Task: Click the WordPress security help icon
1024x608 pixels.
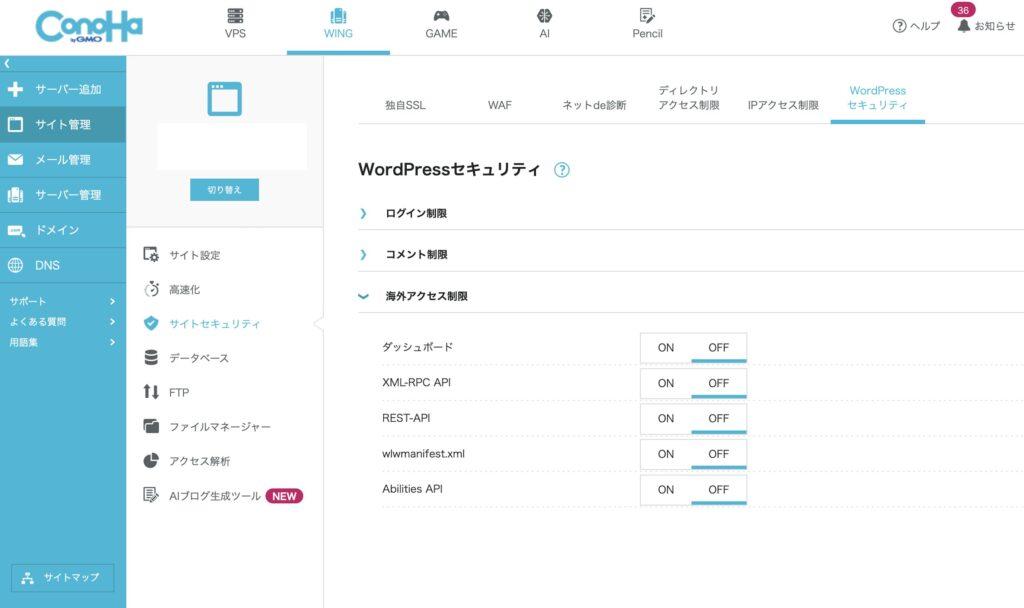Action: 562,170
